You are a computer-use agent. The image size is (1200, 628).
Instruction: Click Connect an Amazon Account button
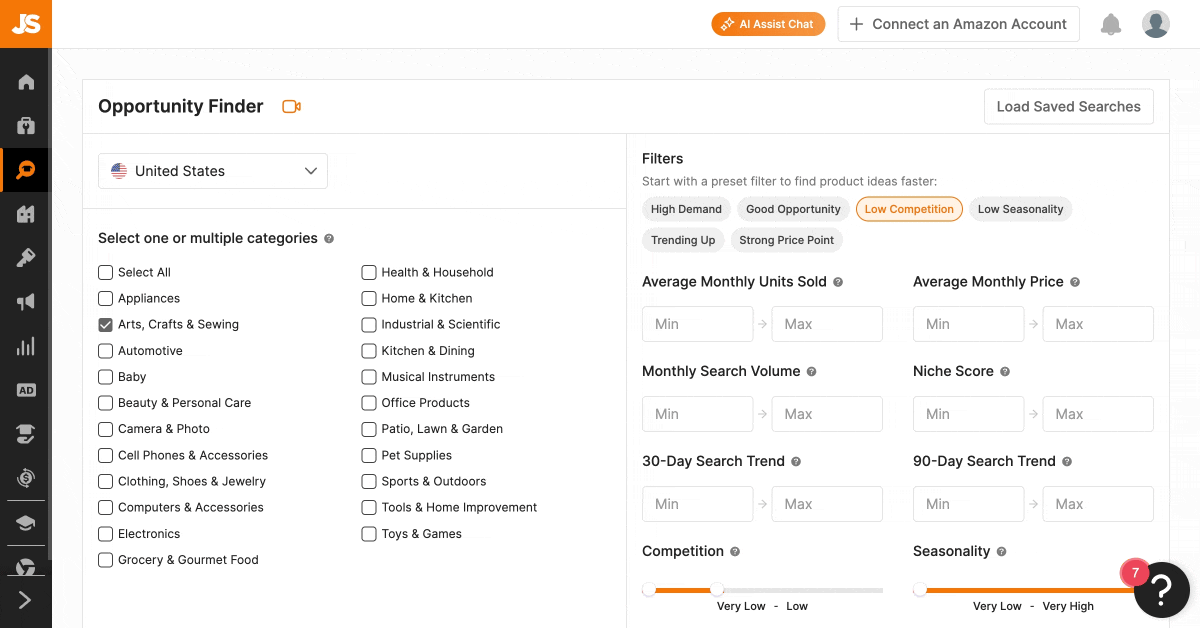958,24
